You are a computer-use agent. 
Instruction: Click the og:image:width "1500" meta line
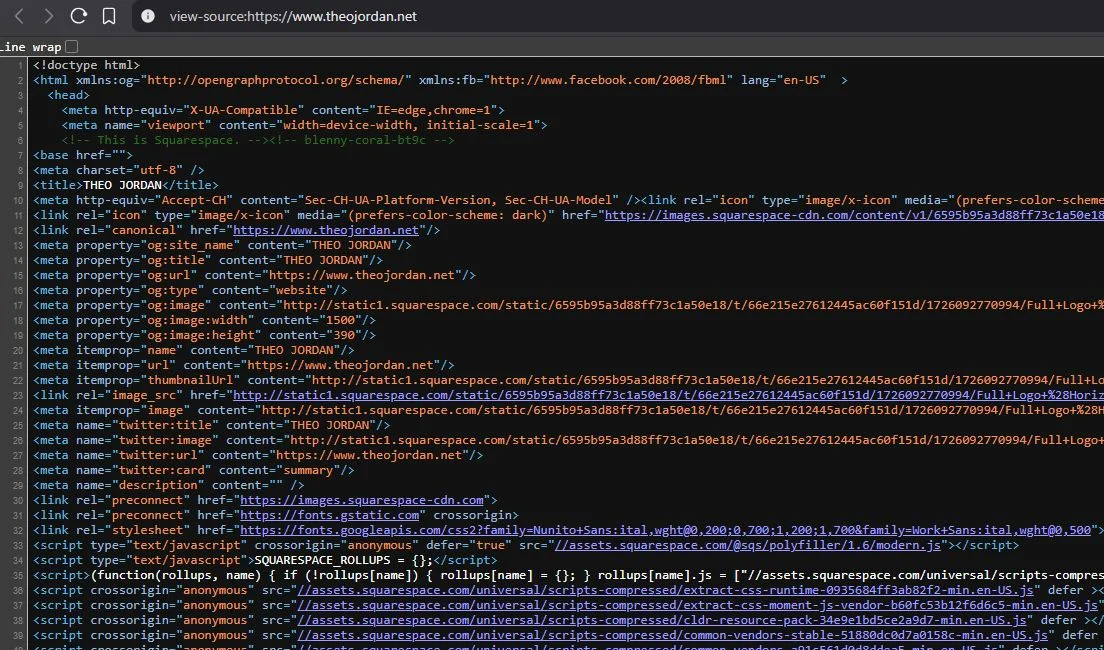point(204,320)
